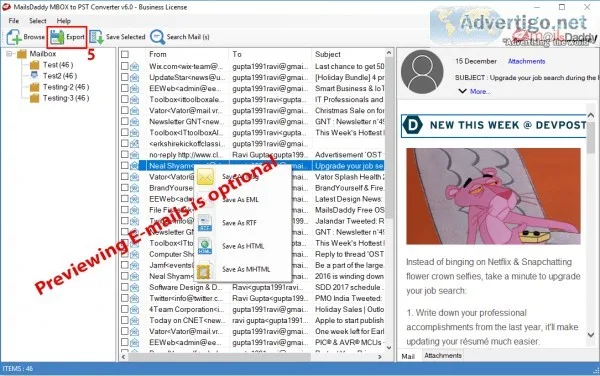Switch to the Mail tab
The image size is (600, 376).
pyautogui.click(x=408, y=356)
